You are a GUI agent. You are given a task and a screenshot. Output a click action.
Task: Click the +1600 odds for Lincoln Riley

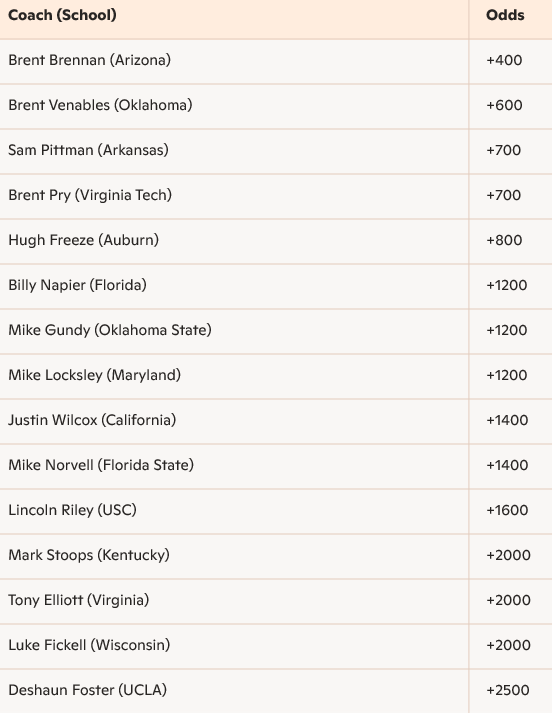(507, 510)
